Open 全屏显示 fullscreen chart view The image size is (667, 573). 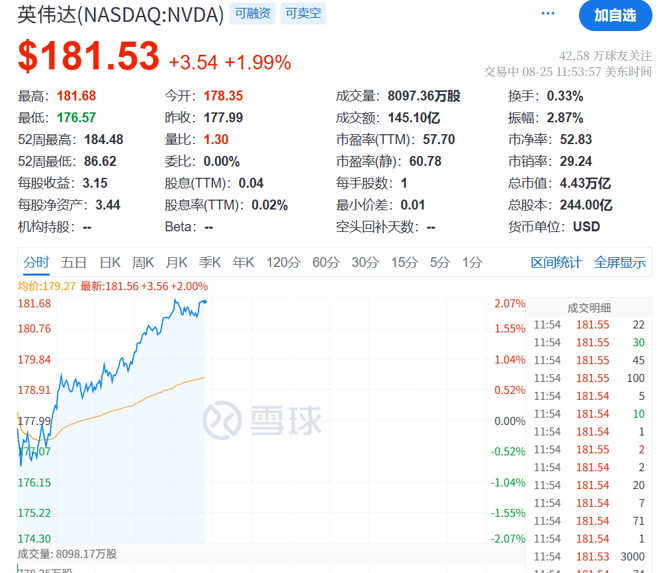tap(620, 262)
